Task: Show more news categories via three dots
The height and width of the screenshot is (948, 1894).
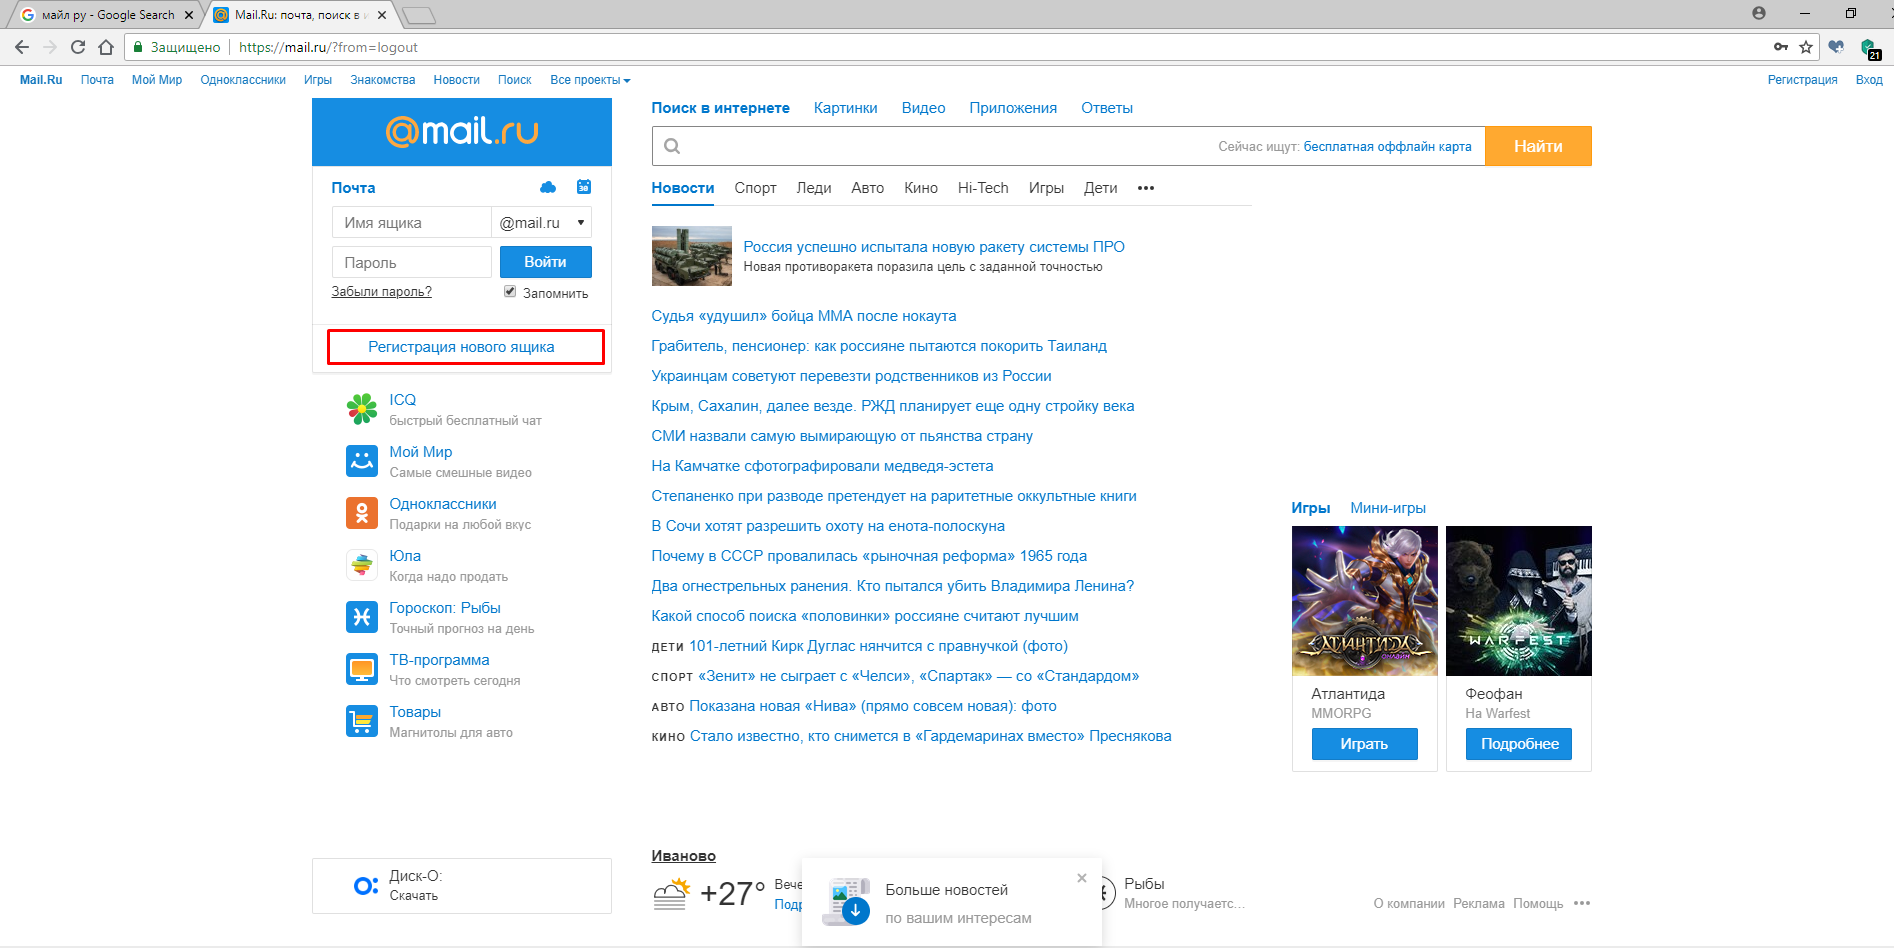Action: [x=1146, y=188]
